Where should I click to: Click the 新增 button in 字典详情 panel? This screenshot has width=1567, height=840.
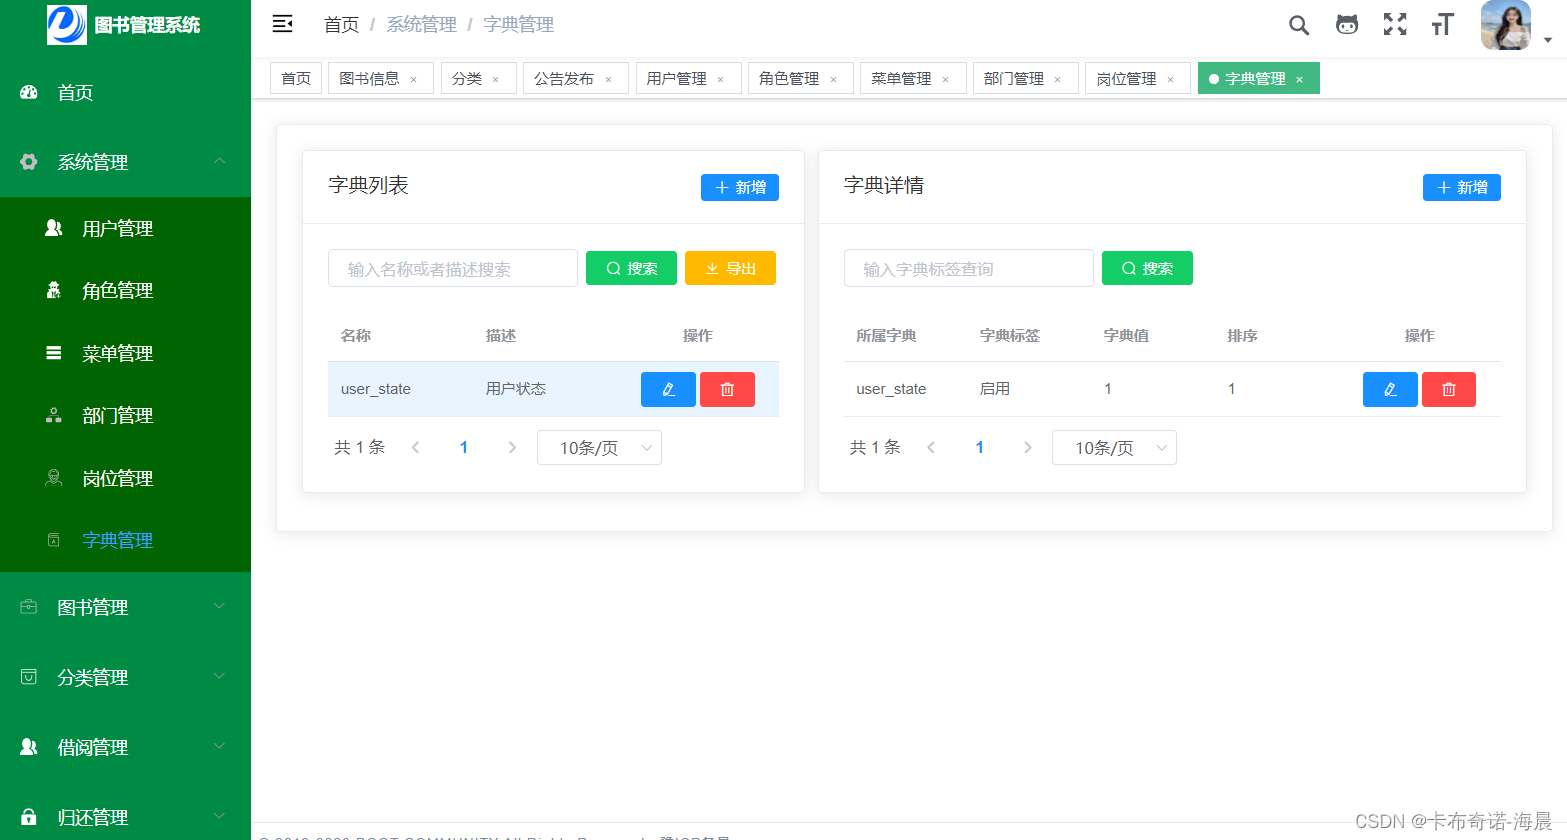[x=1461, y=187]
